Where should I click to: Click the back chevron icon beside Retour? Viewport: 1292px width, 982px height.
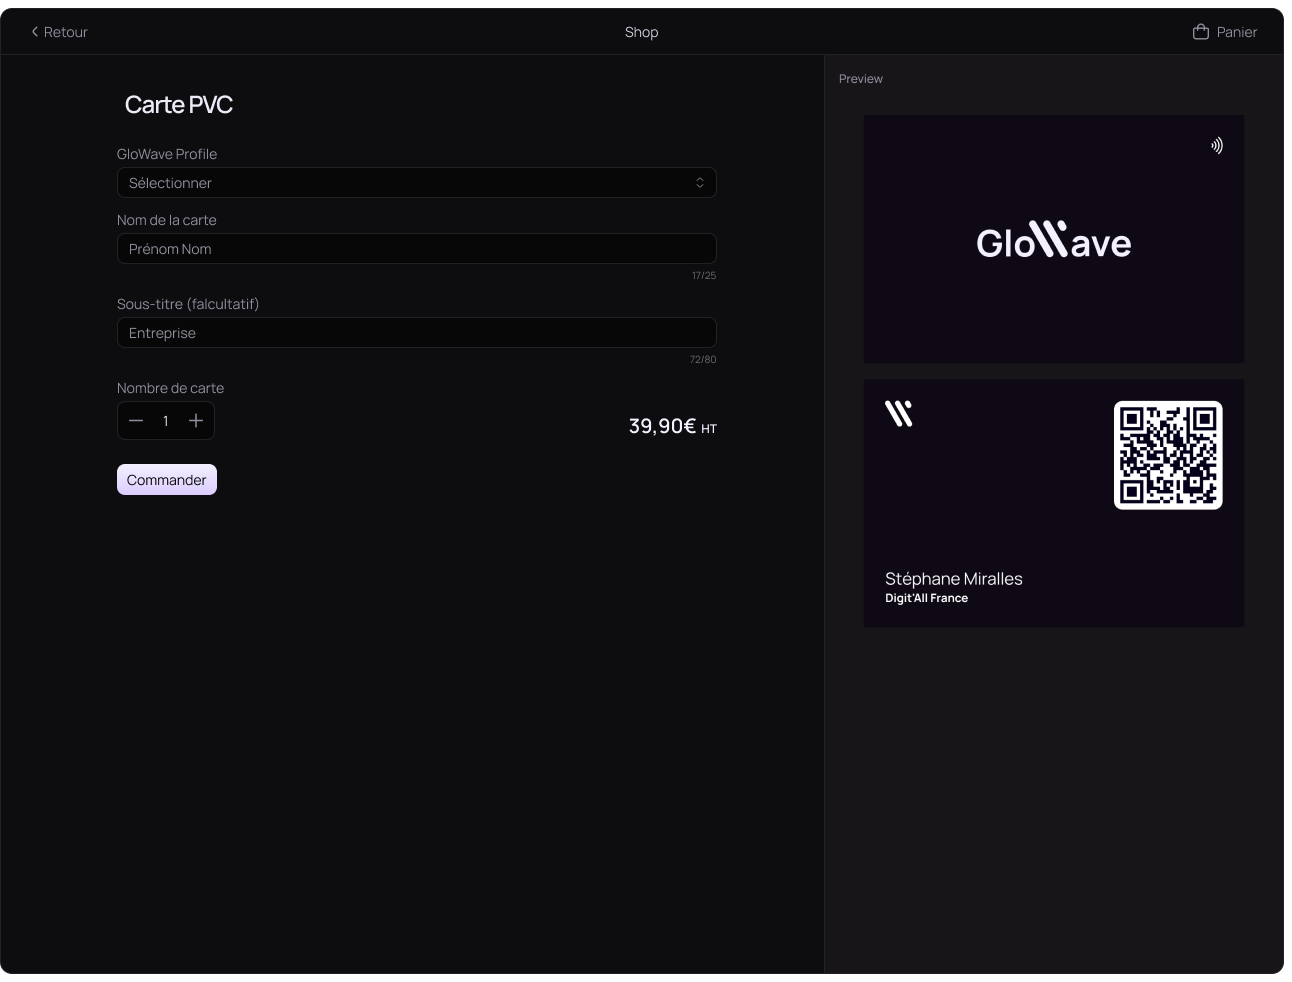coord(35,32)
